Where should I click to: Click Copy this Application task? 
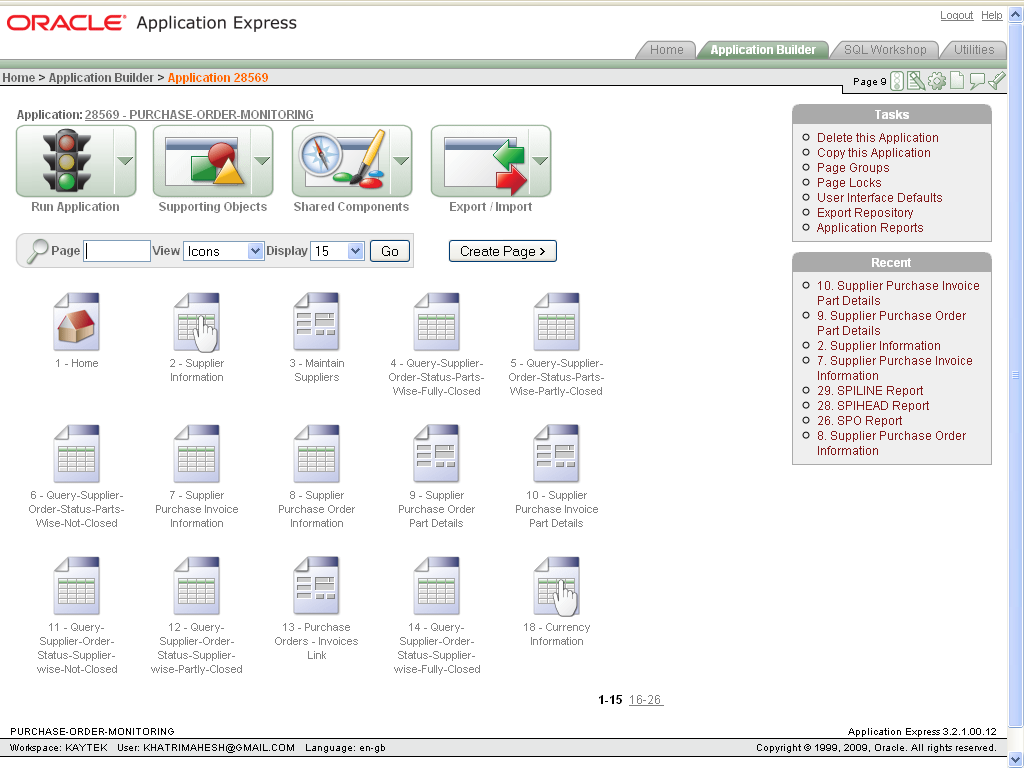point(873,152)
